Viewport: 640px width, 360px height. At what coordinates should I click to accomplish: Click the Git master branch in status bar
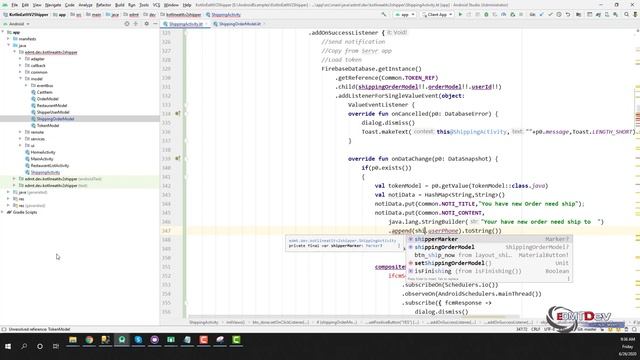tap(587, 329)
